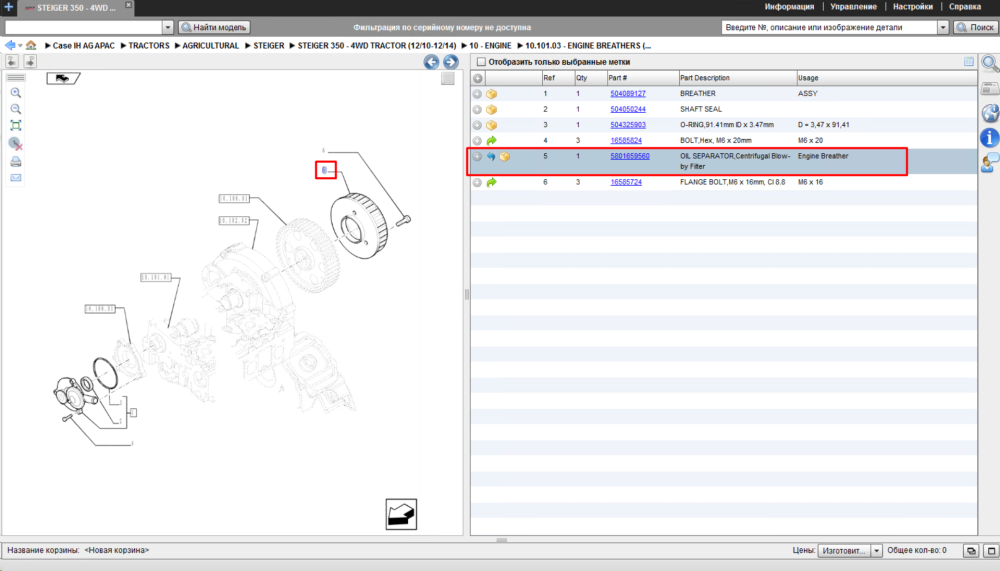
Task: Close the STEIGER 350 tab
Action: click(x=128, y=5)
